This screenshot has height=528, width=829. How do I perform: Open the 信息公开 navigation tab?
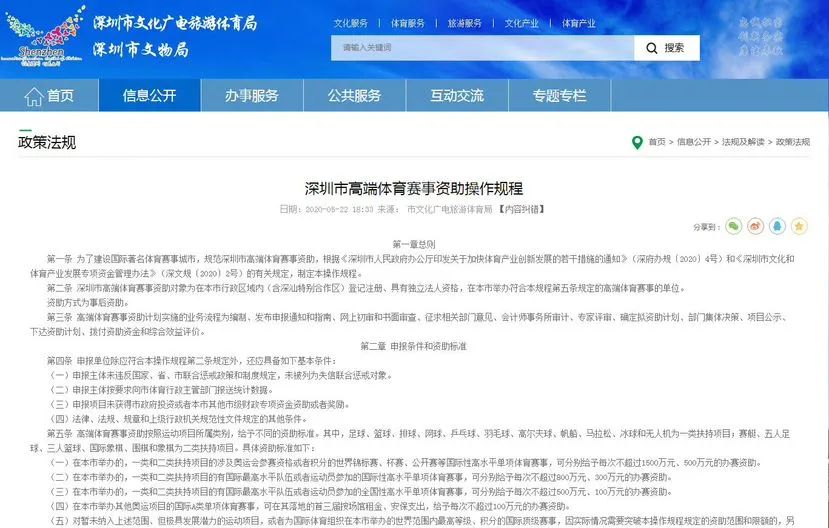click(149, 96)
